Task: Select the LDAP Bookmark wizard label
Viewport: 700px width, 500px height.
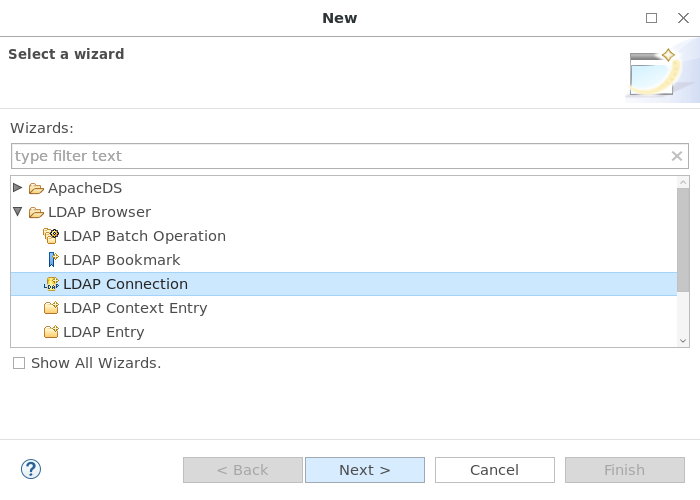Action: click(x=121, y=260)
